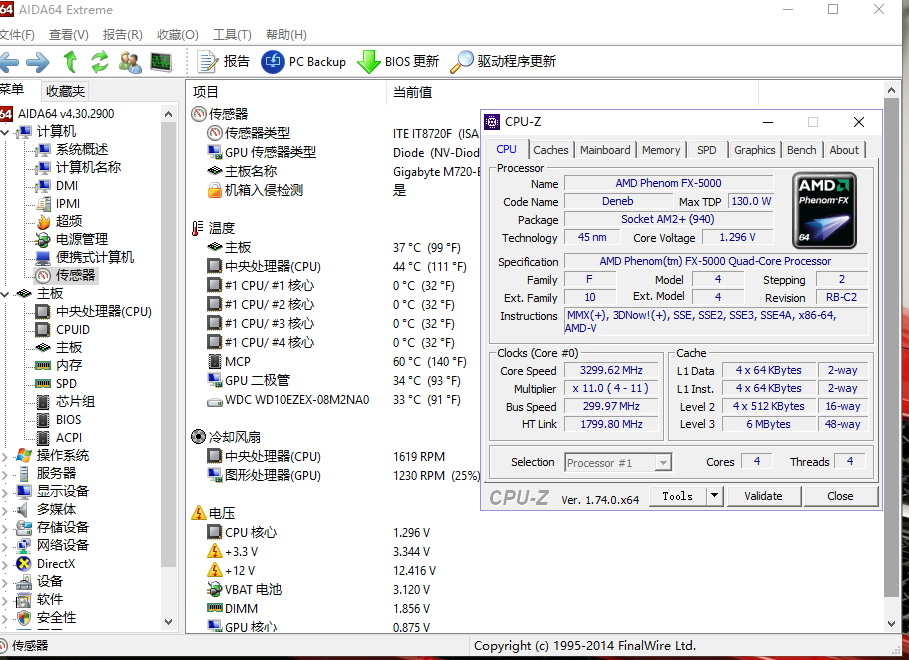Open the users management toolbar icon
Image resolution: width=909 pixels, height=660 pixels.
[x=130, y=61]
